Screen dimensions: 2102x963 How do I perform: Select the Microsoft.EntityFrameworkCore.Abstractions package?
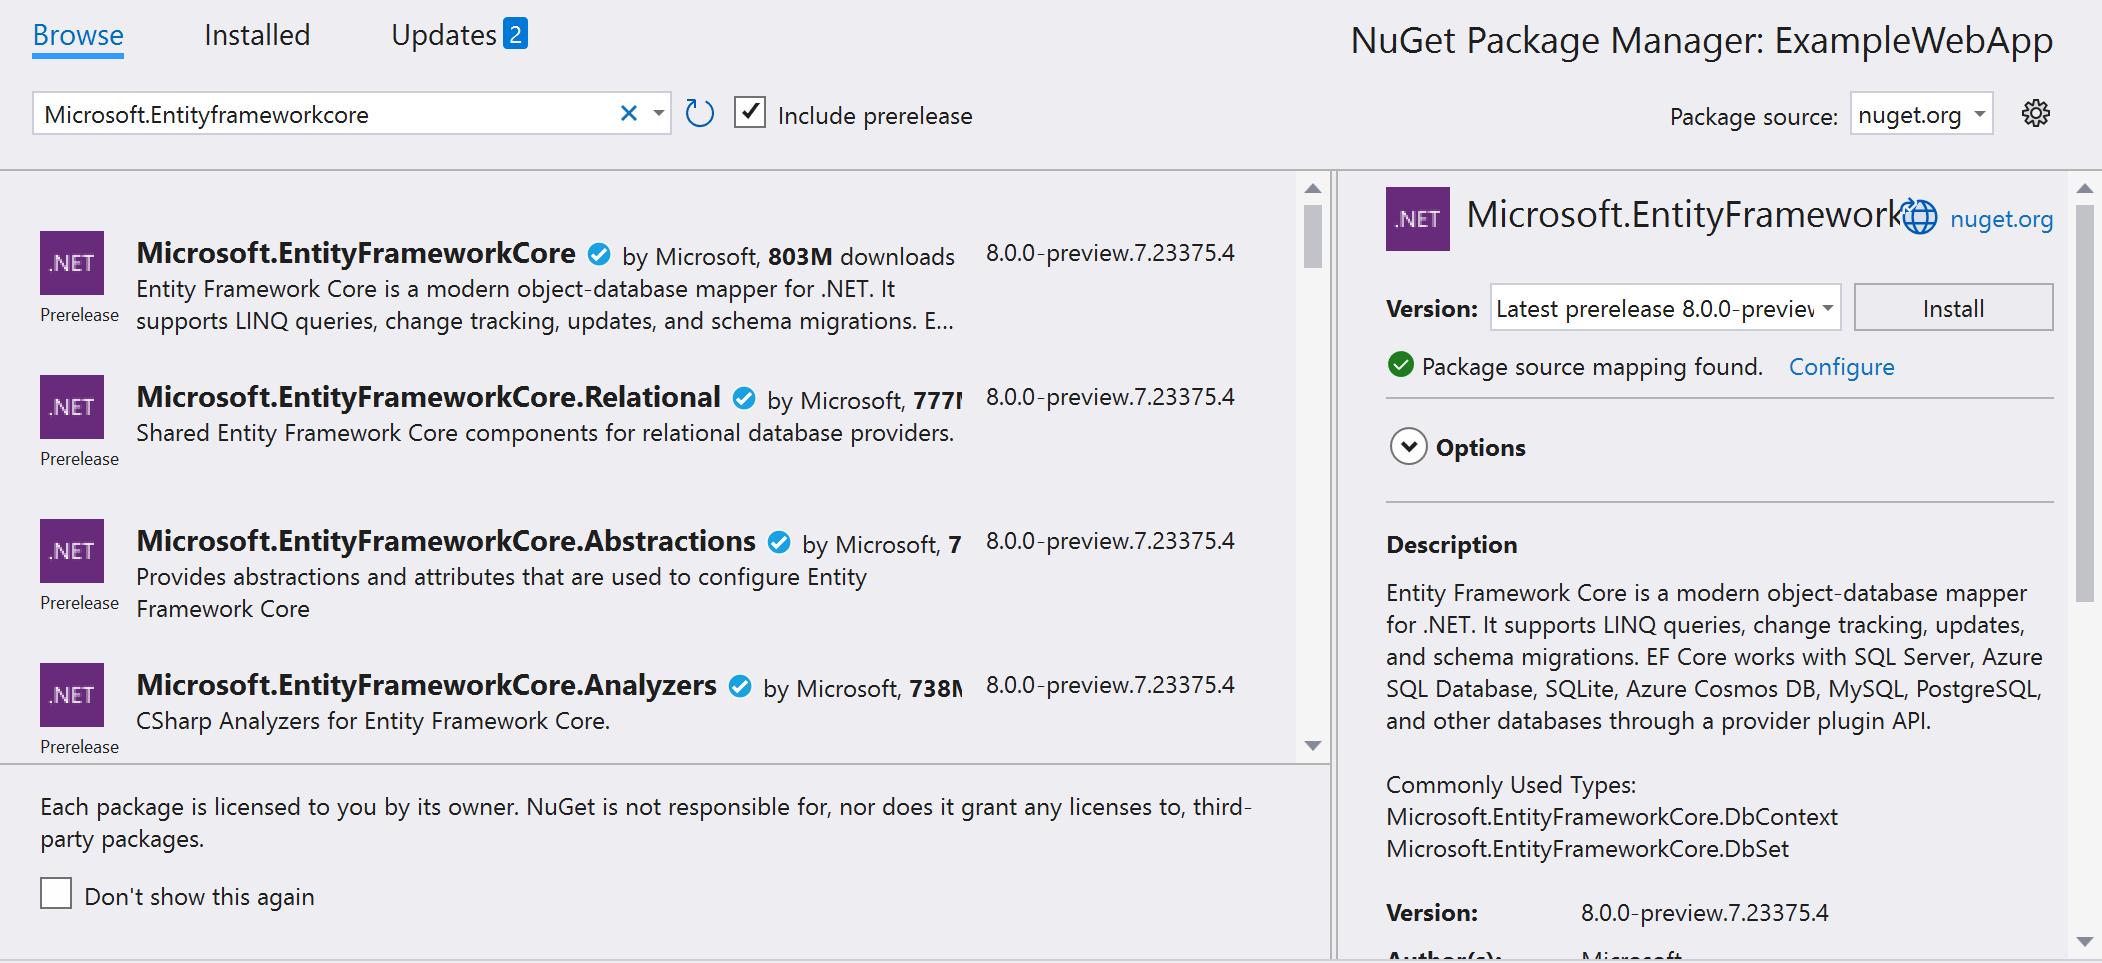446,541
